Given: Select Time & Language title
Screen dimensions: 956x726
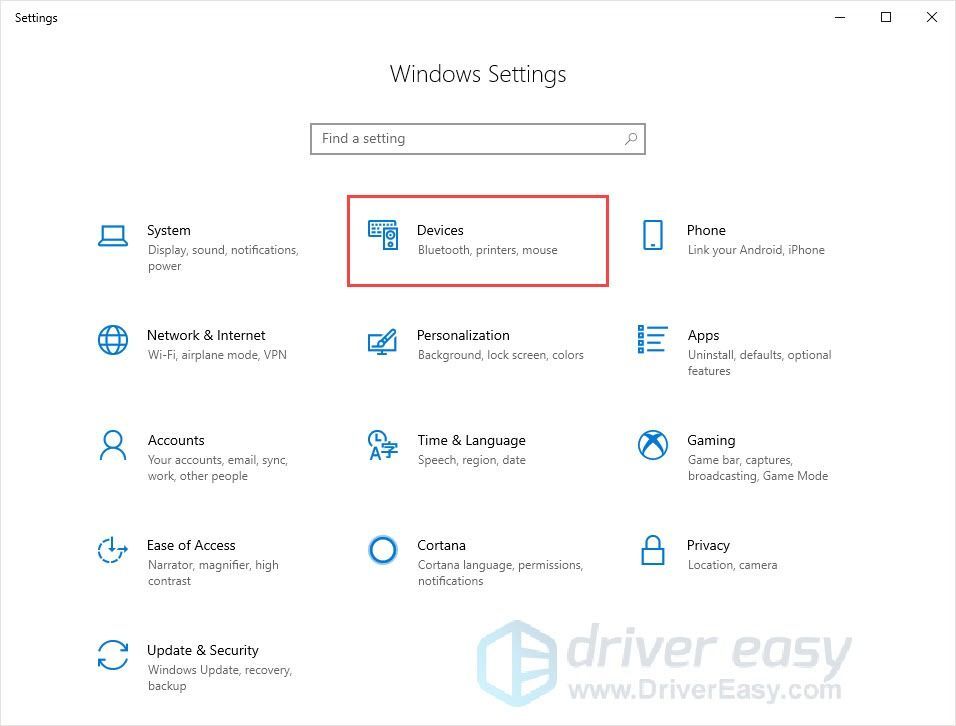Looking at the screenshot, I should click(x=471, y=441).
